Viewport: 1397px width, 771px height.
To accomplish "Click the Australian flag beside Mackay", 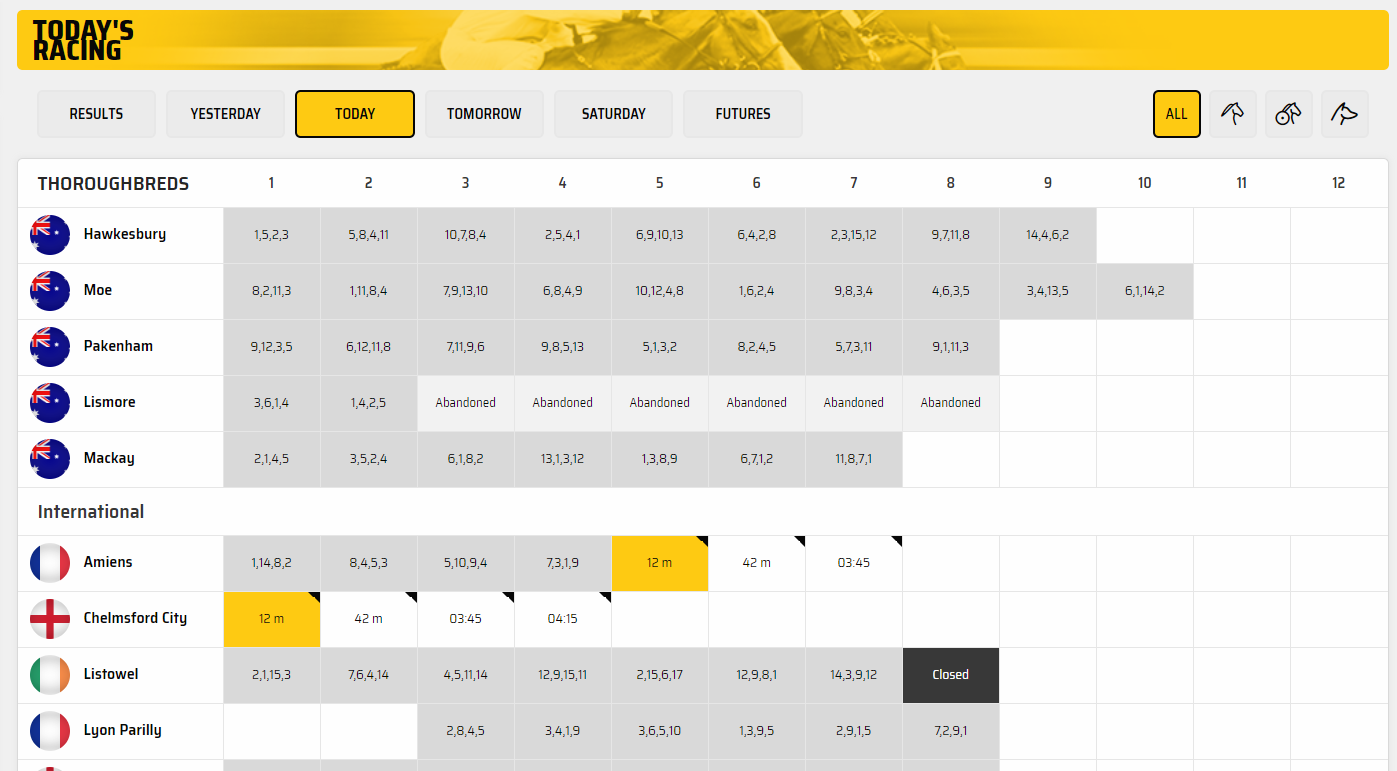I will tap(50, 459).
